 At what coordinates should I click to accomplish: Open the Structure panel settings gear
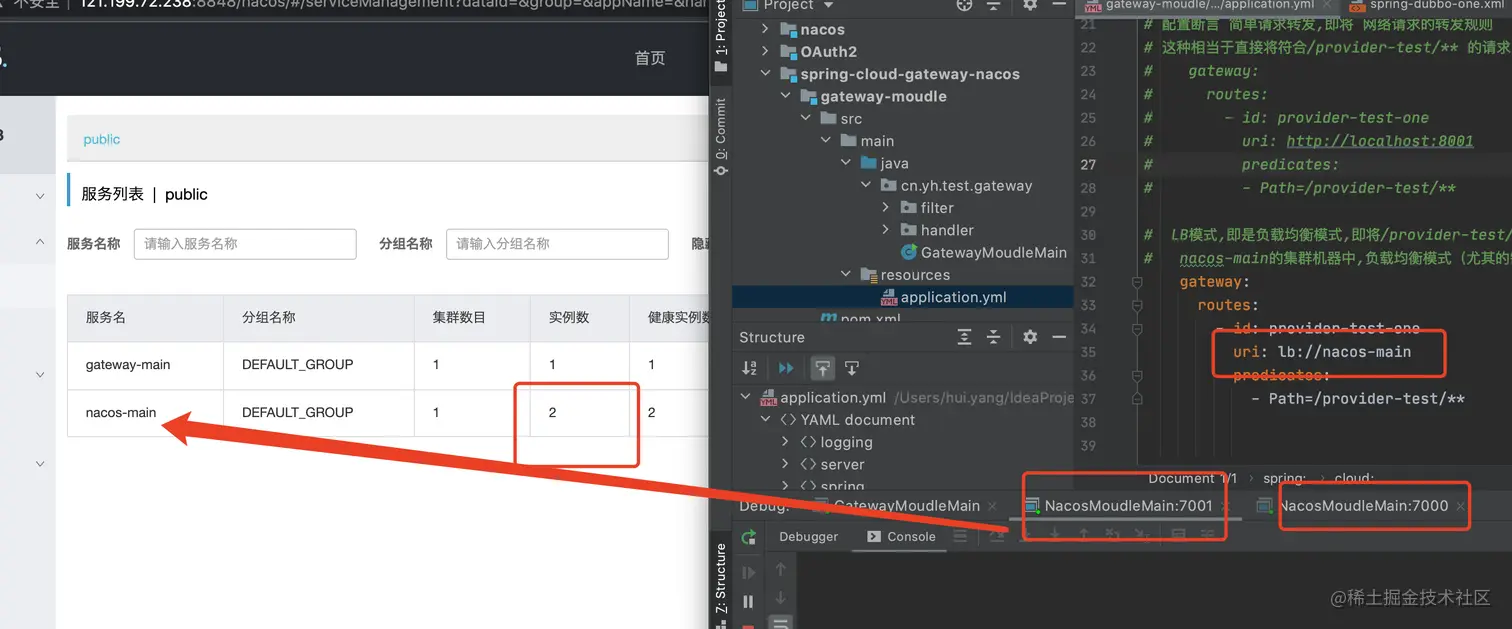pos(1030,337)
